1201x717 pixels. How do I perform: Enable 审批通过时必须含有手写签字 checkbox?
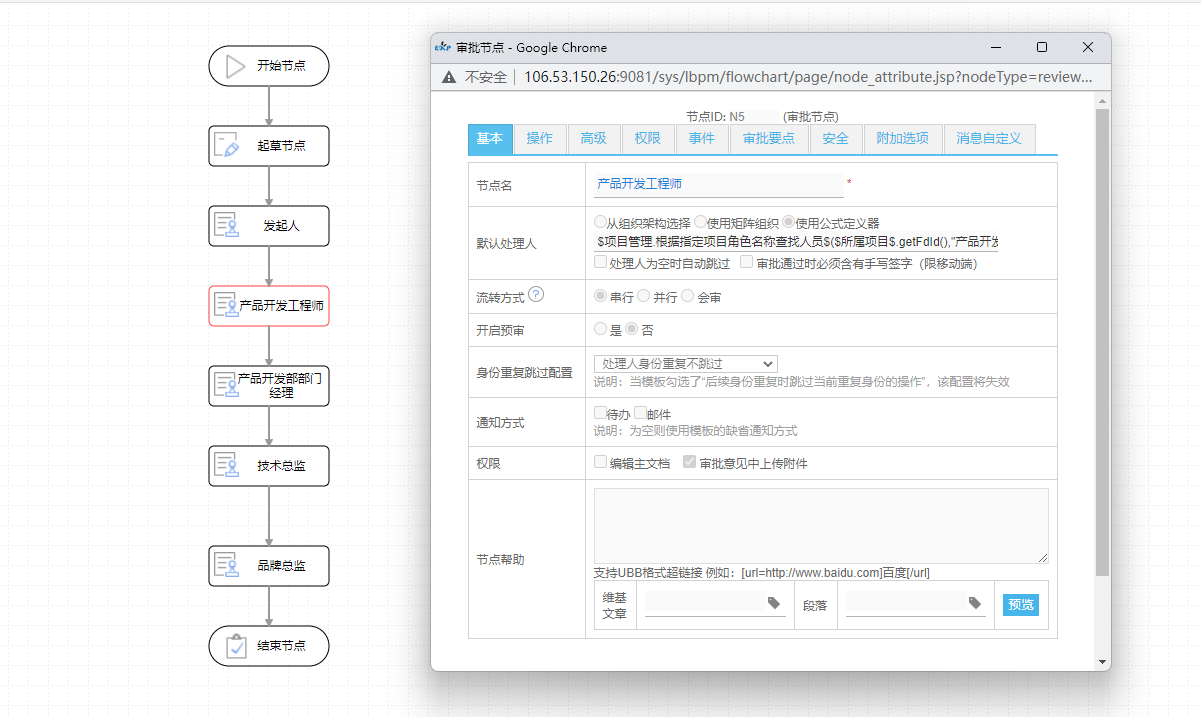click(x=746, y=262)
